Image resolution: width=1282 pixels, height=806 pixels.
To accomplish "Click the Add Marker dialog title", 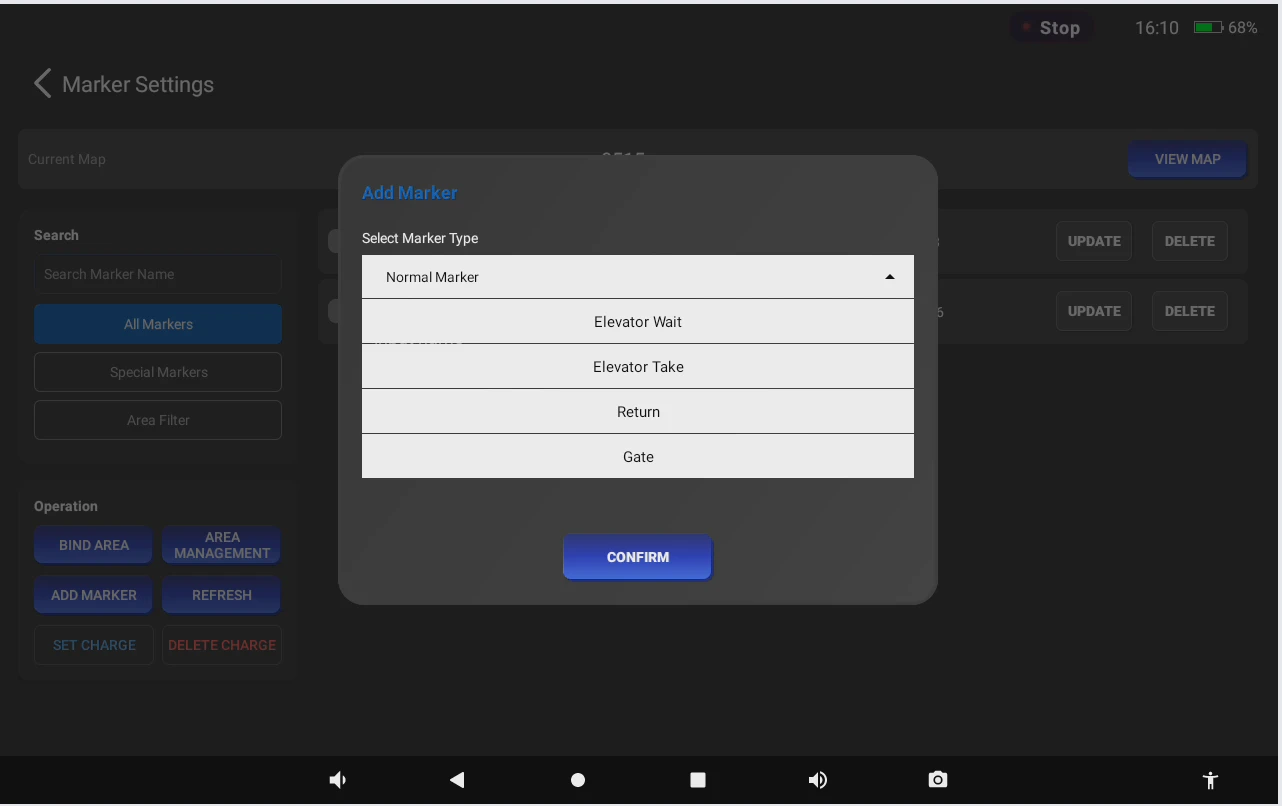I will (410, 193).
